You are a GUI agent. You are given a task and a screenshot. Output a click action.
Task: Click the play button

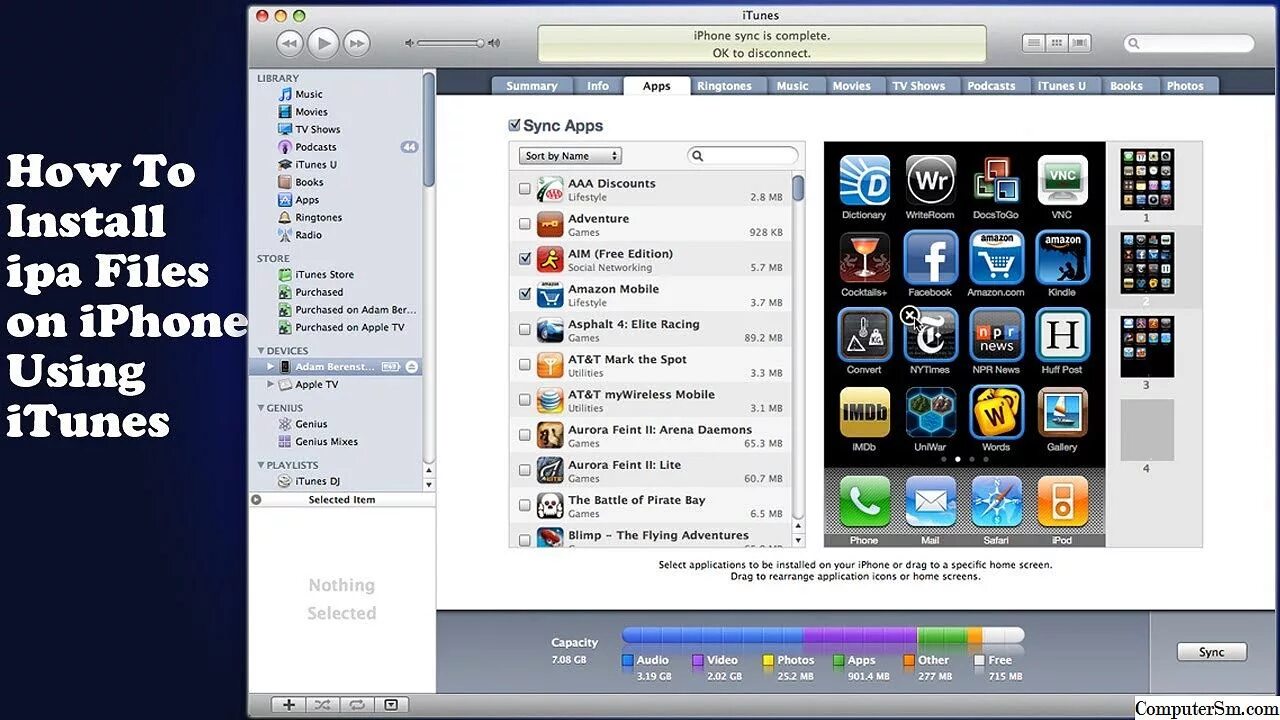(323, 43)
